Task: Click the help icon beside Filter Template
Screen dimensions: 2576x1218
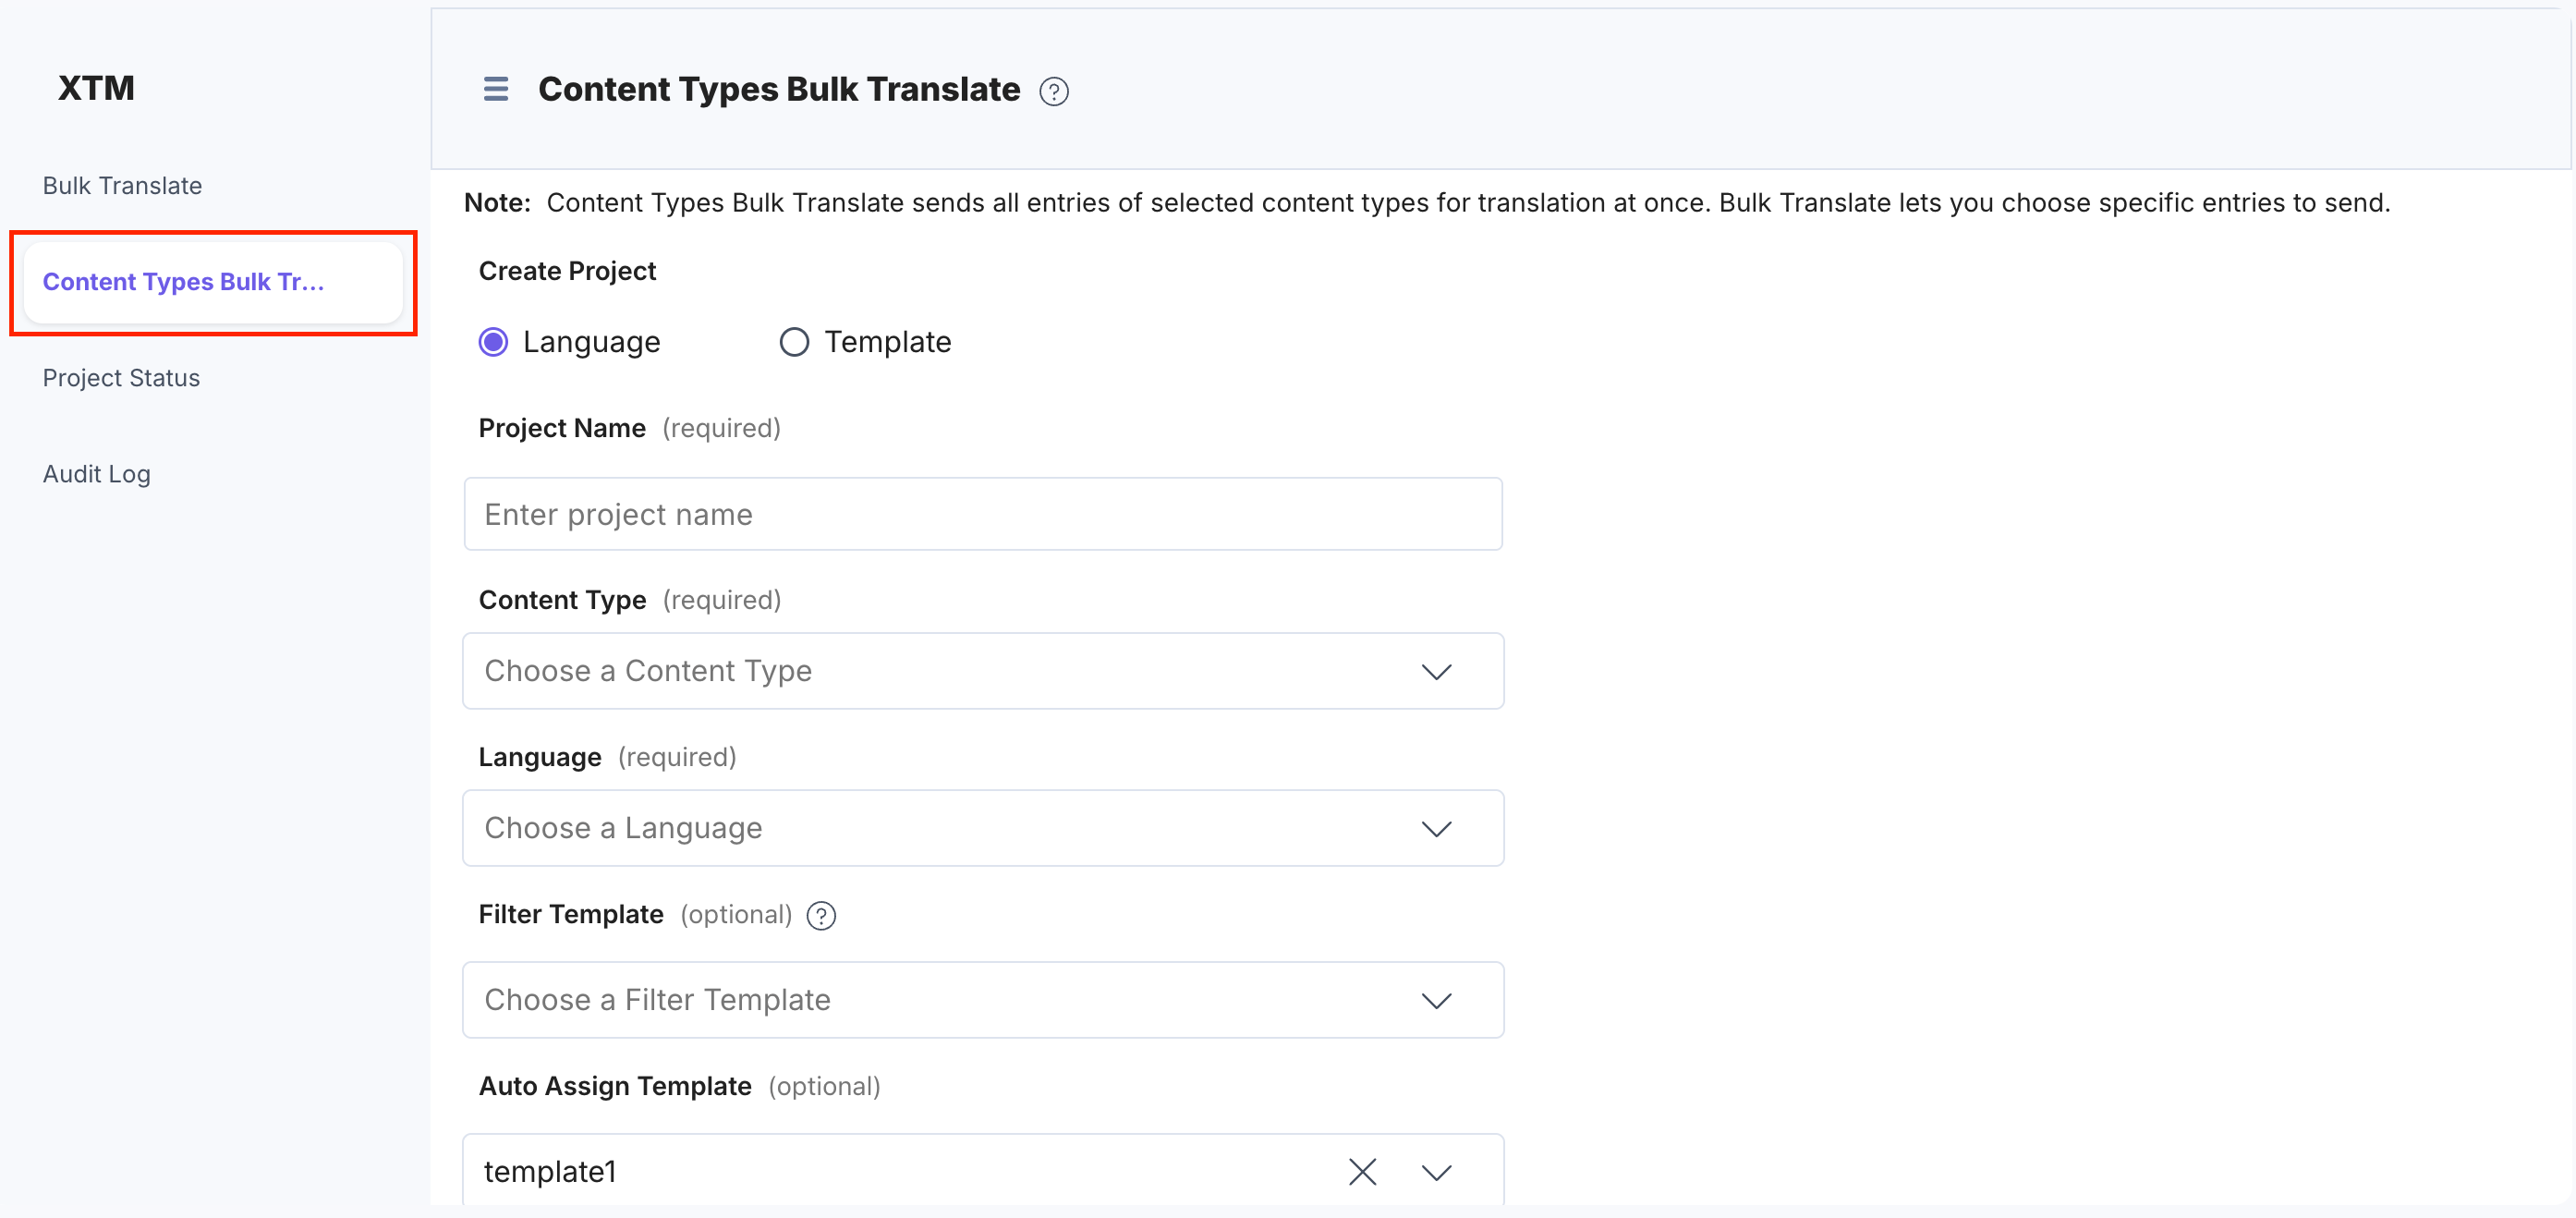Action: [x=820, y=915]
